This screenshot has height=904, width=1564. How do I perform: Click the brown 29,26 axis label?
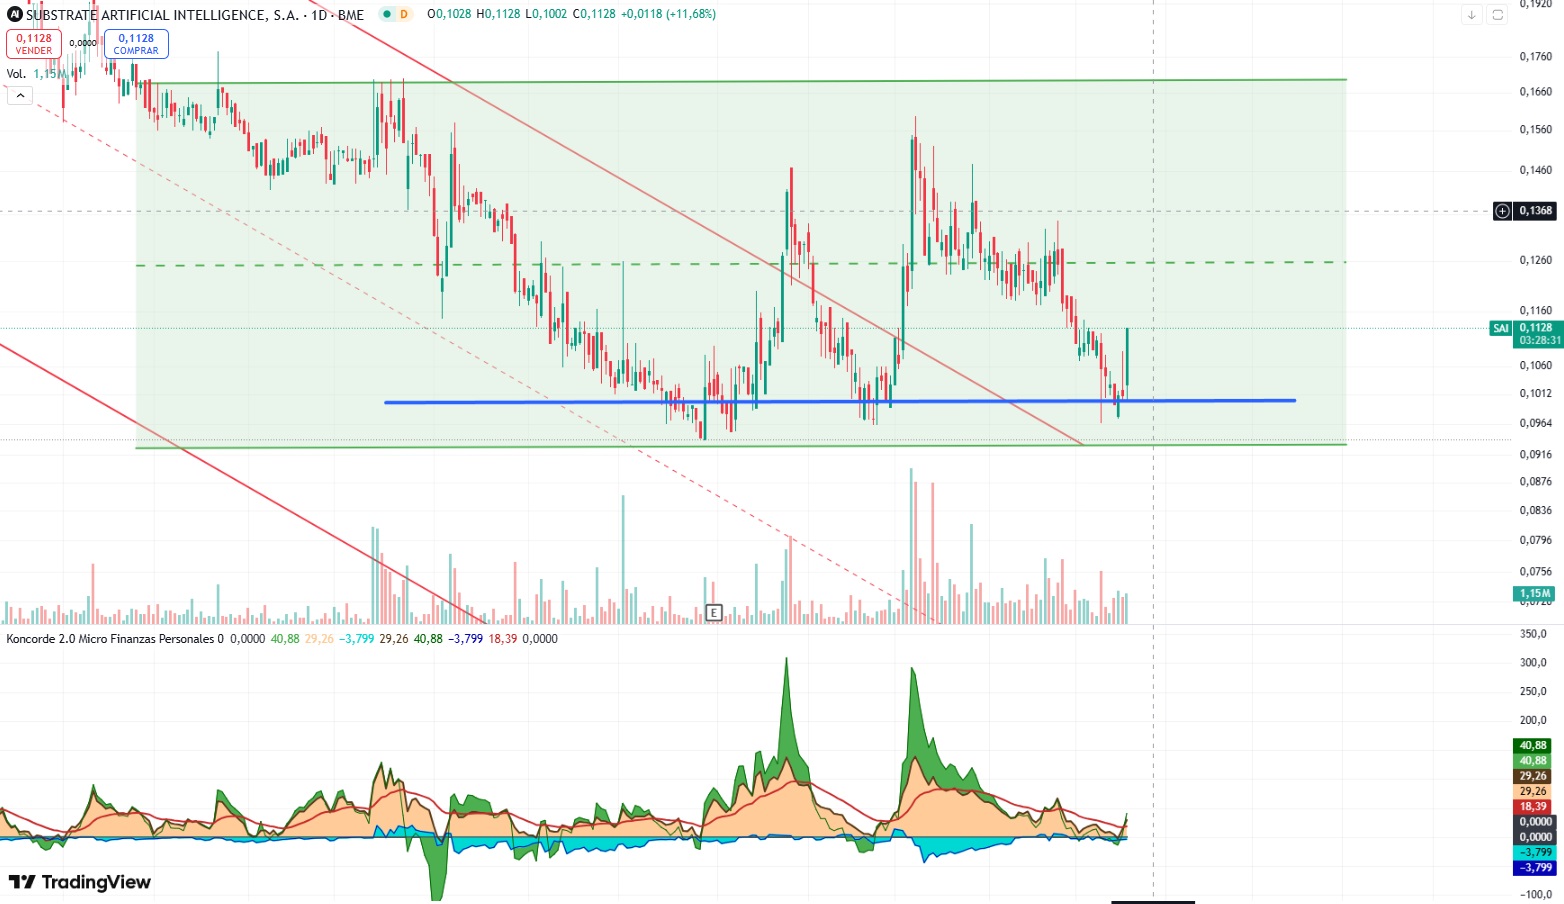pyautogui.click(x=1534, y=776)
